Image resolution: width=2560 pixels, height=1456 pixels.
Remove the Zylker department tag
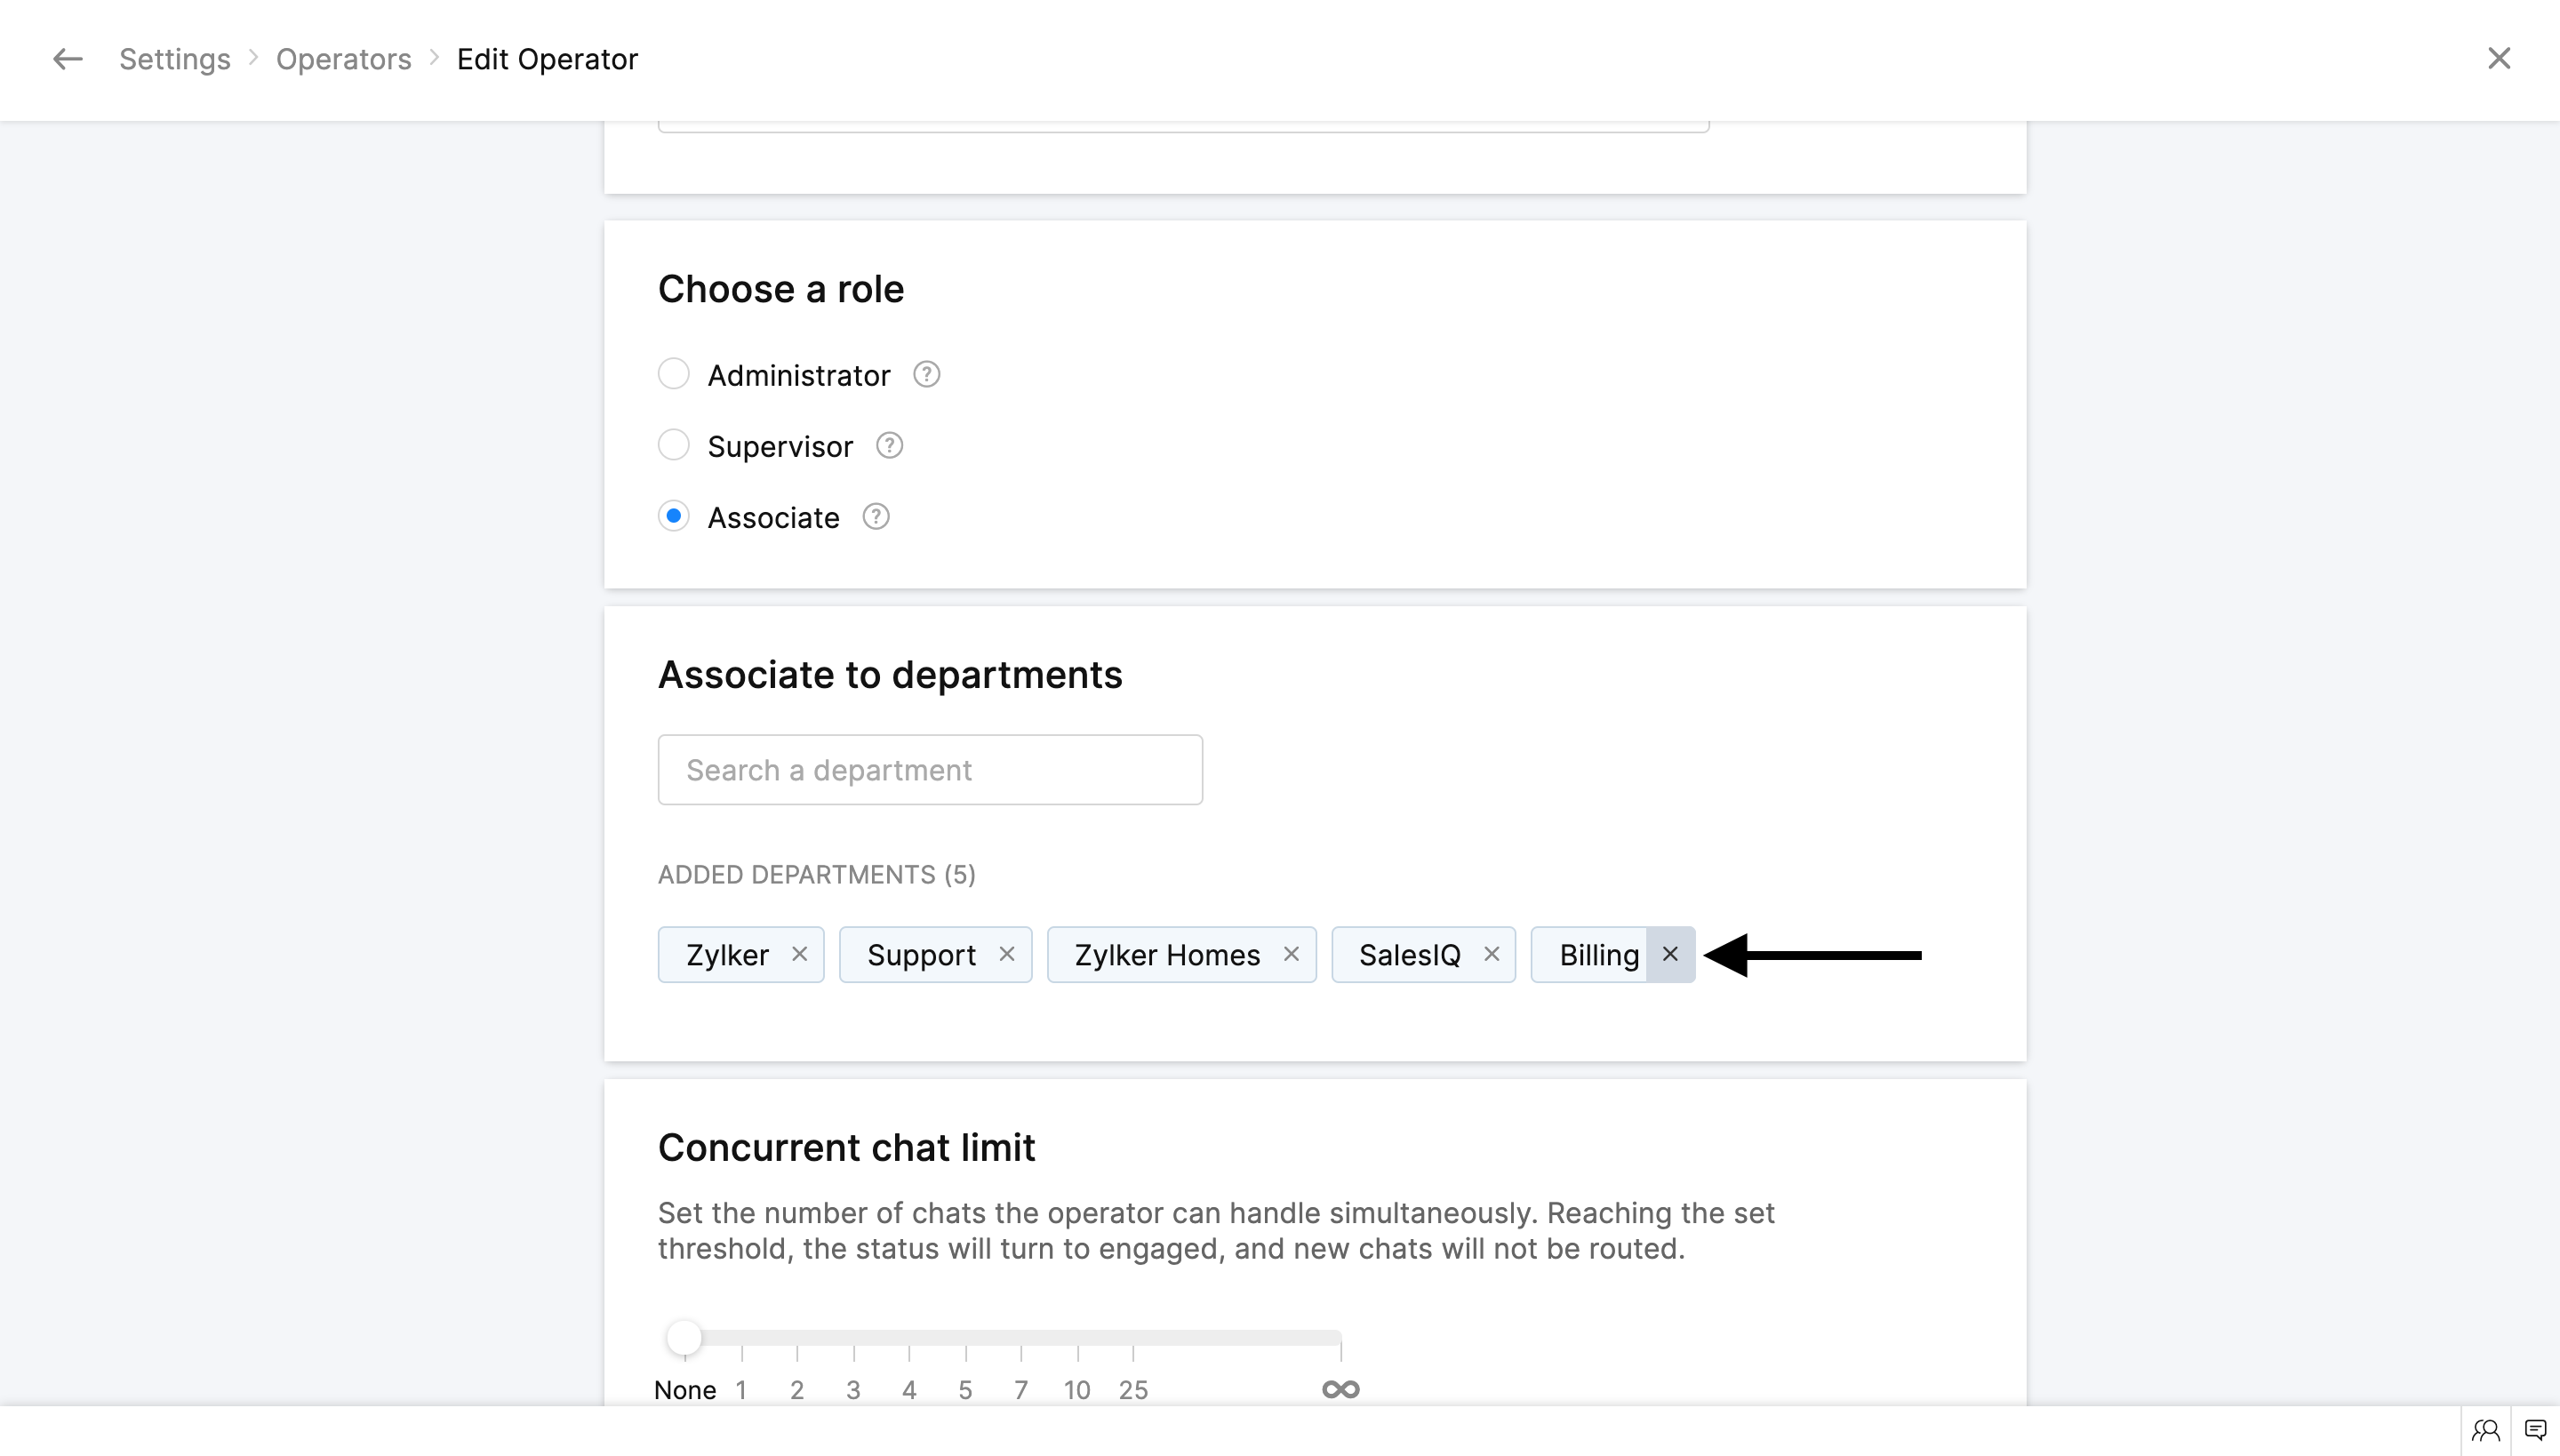point(799,954)
